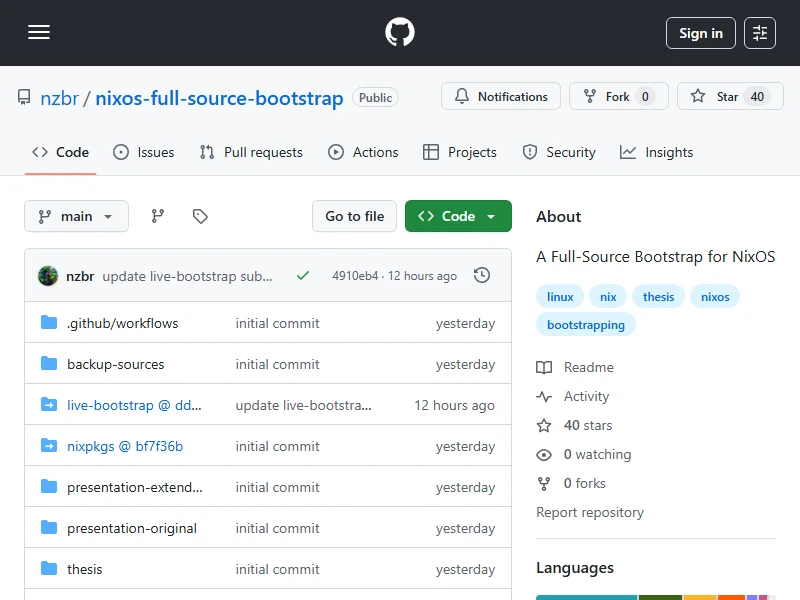Switch to the Pull requests tab
The height and width of the screenshot is (600, 800).
pyautogui.click(x=251, y=152)
